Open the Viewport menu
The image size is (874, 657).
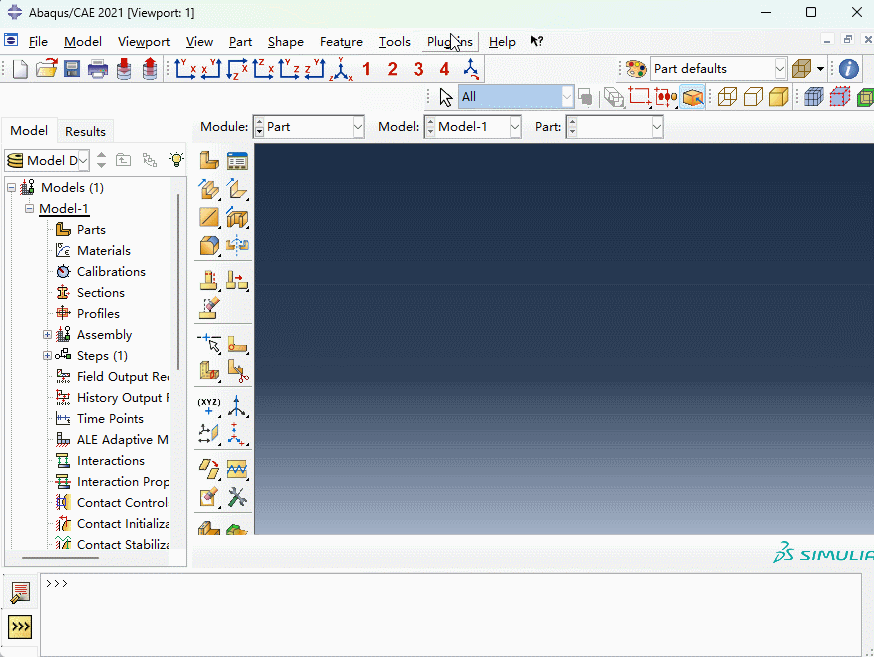pos(144,42)
